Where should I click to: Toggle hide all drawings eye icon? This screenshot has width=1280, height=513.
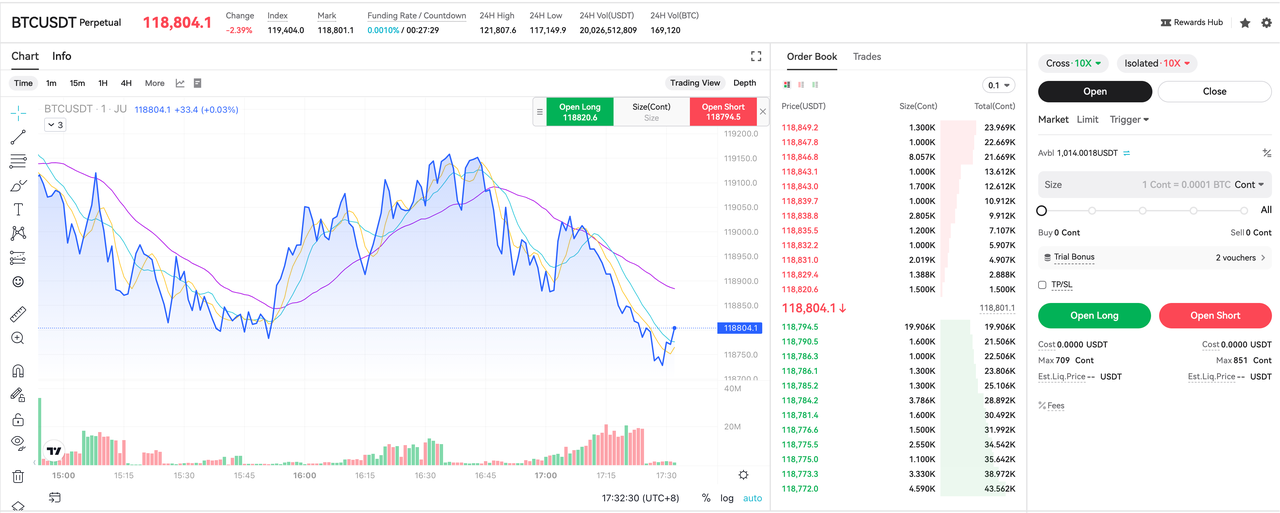18,443
